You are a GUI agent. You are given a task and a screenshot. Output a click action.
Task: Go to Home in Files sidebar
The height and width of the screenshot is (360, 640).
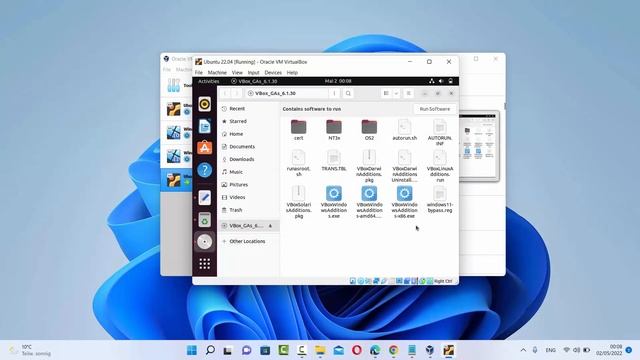[249, 134]
